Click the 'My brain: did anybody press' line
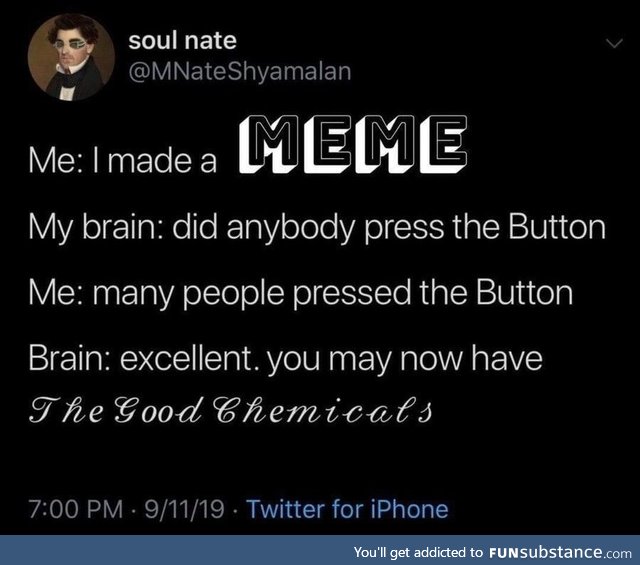This screenshot has height=565, width=640. (317, 228)
